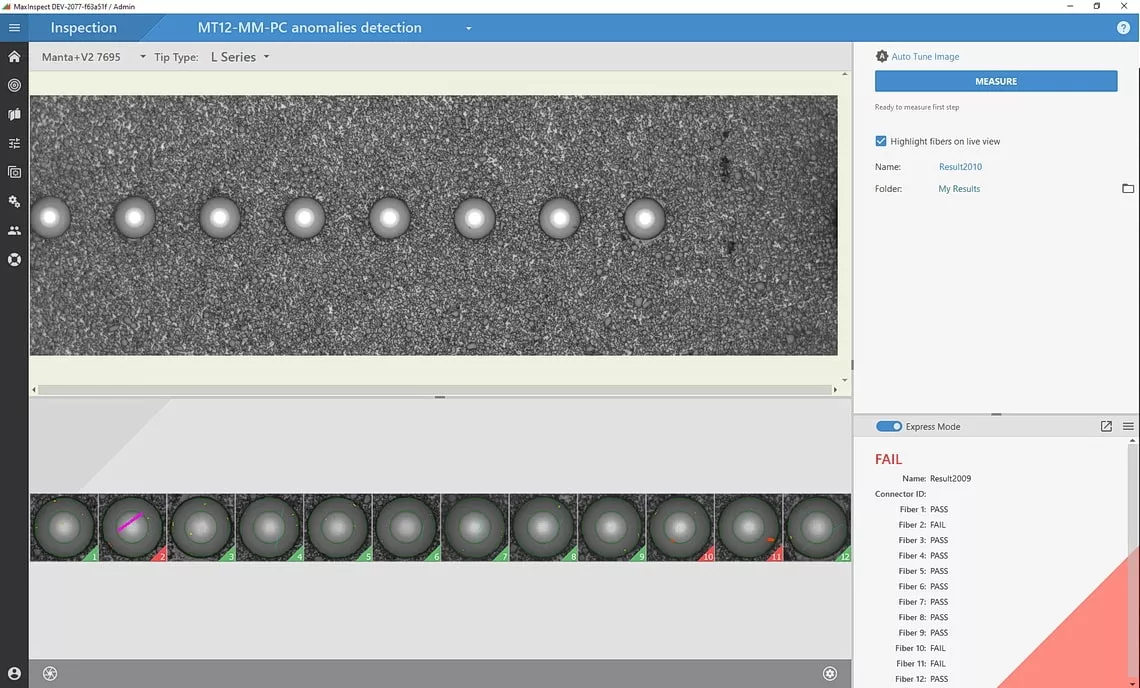
Task: Select fiber 8 thumbnail
Action: (544, 527)
